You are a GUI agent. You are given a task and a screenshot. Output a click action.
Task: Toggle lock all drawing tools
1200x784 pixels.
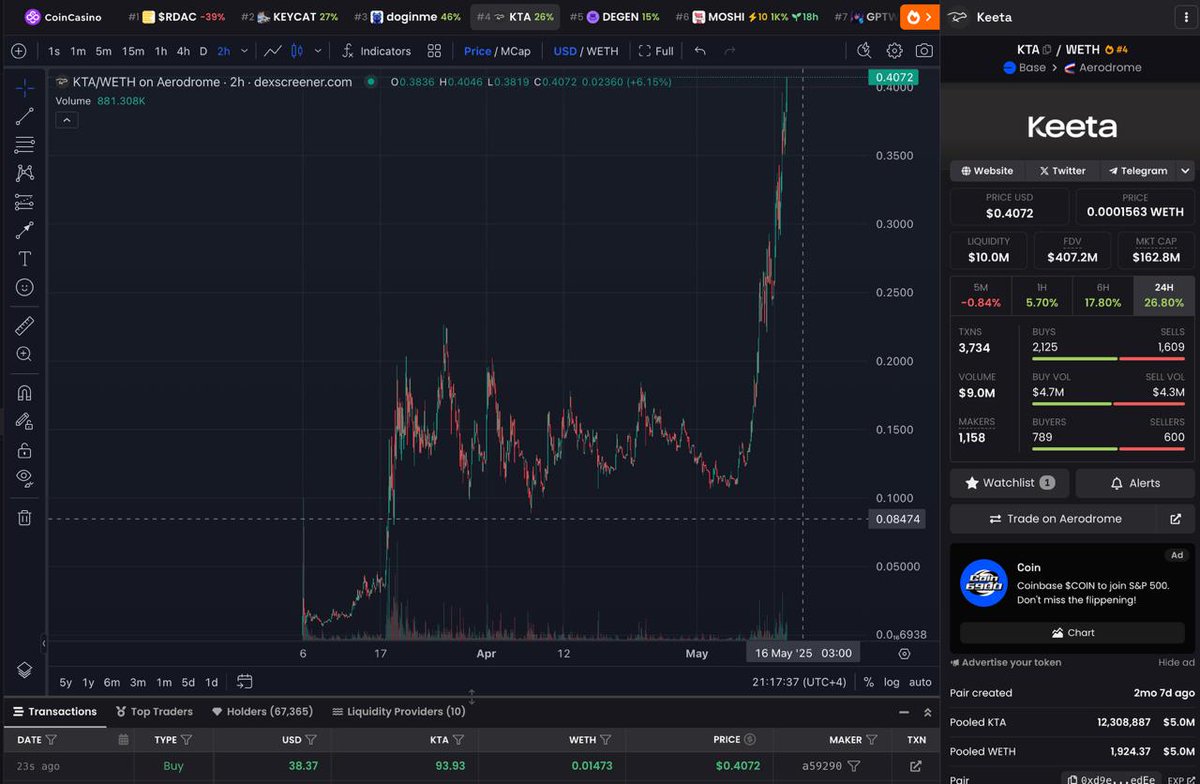pos(24,450)
